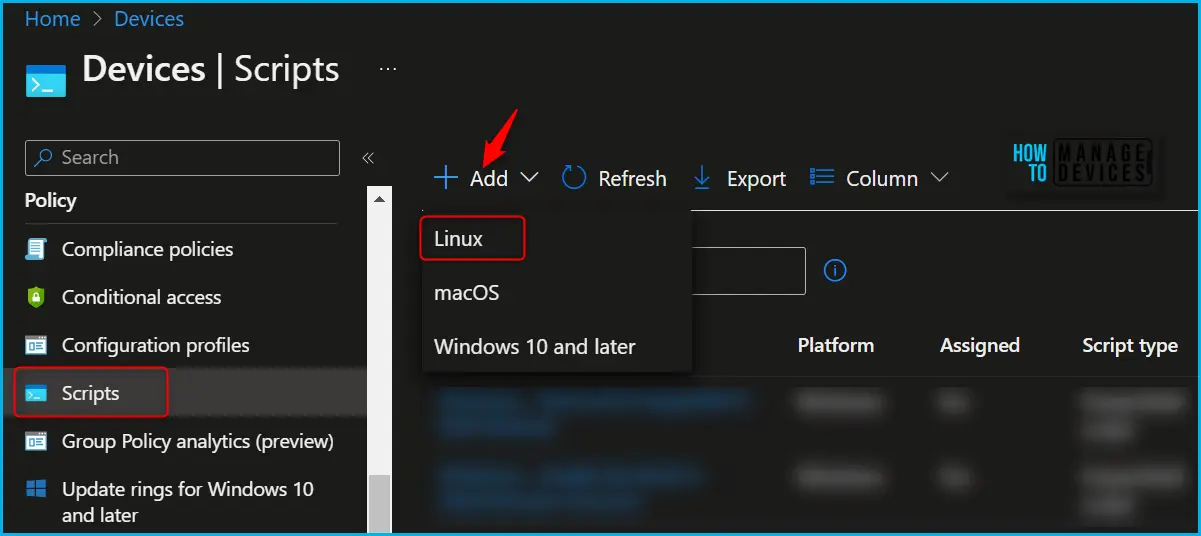
Task: Click the sidebar scroll up arrow
Action: coord(380,199)
